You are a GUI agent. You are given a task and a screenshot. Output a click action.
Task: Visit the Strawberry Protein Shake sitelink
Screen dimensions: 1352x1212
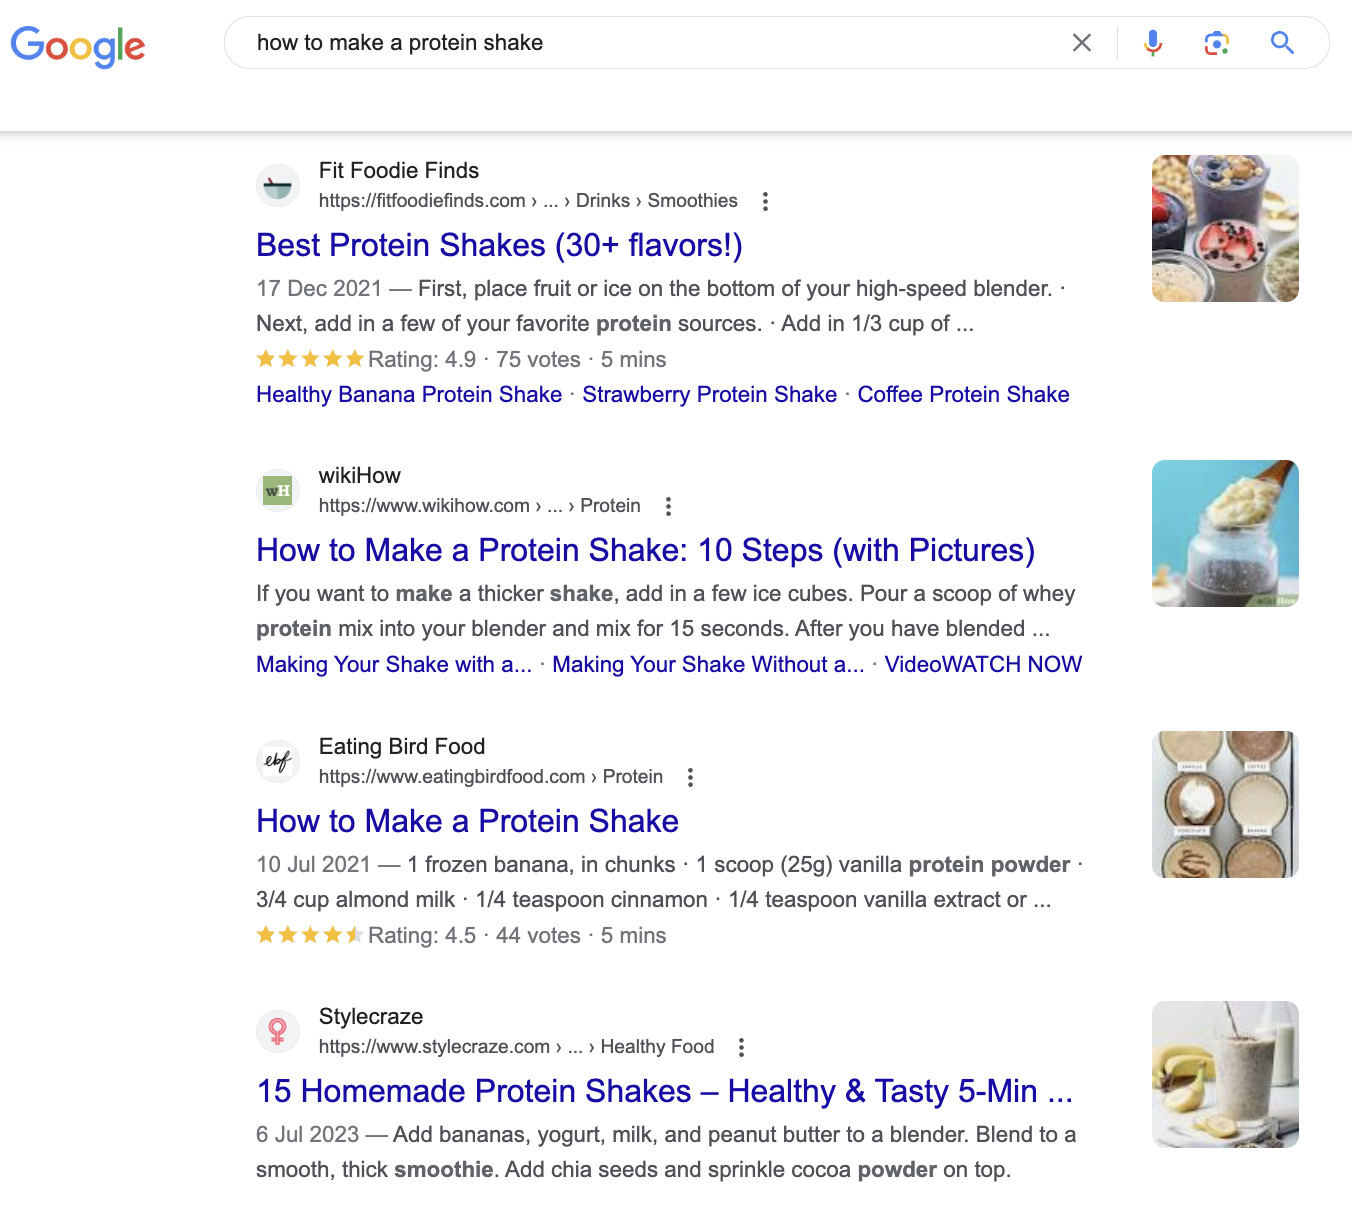tap(710, 394)
